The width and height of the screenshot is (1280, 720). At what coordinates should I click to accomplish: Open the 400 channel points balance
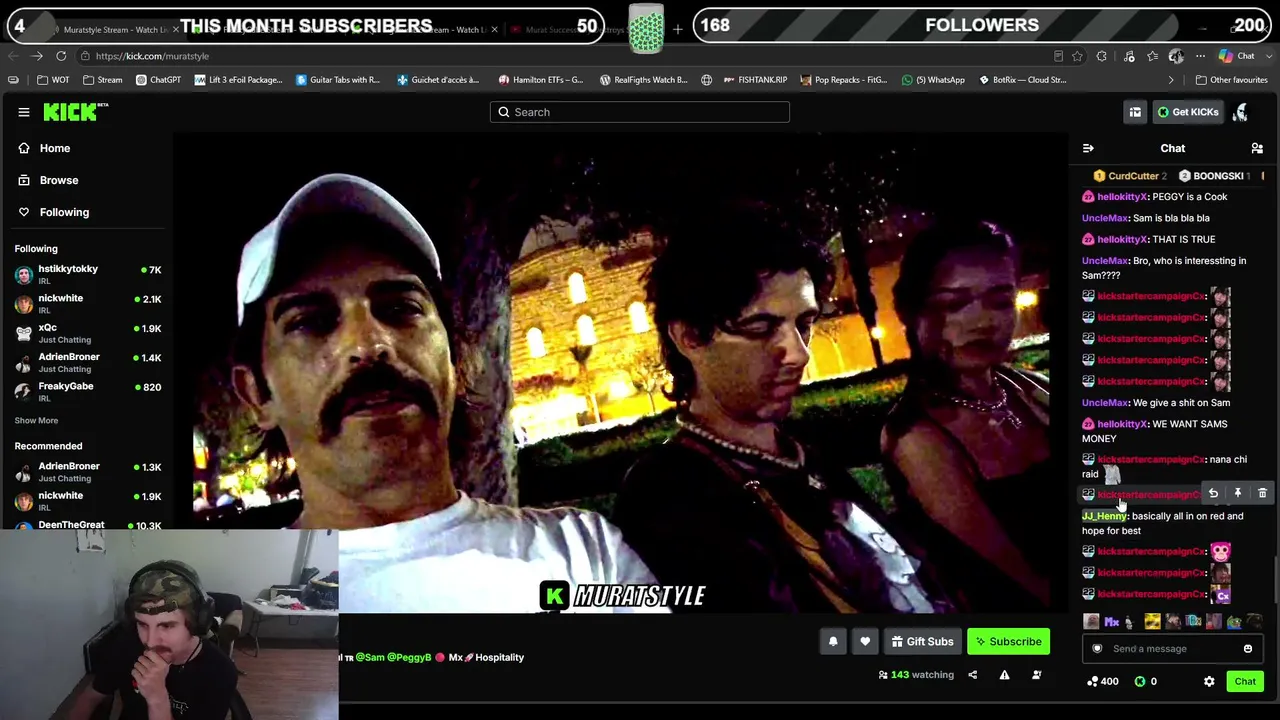(x=1104, y=682)
